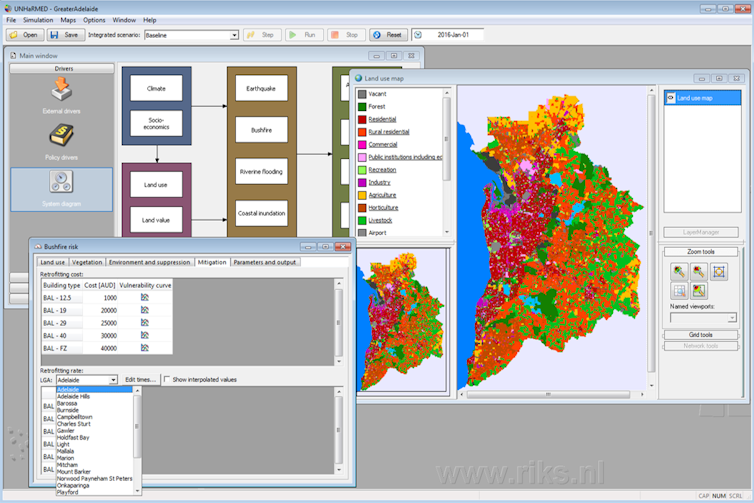Image resolution: width=754 pixels, height=503 pixels.
Task: Click the Open folder icon in toolbar
Action: [x=14, y=35]
